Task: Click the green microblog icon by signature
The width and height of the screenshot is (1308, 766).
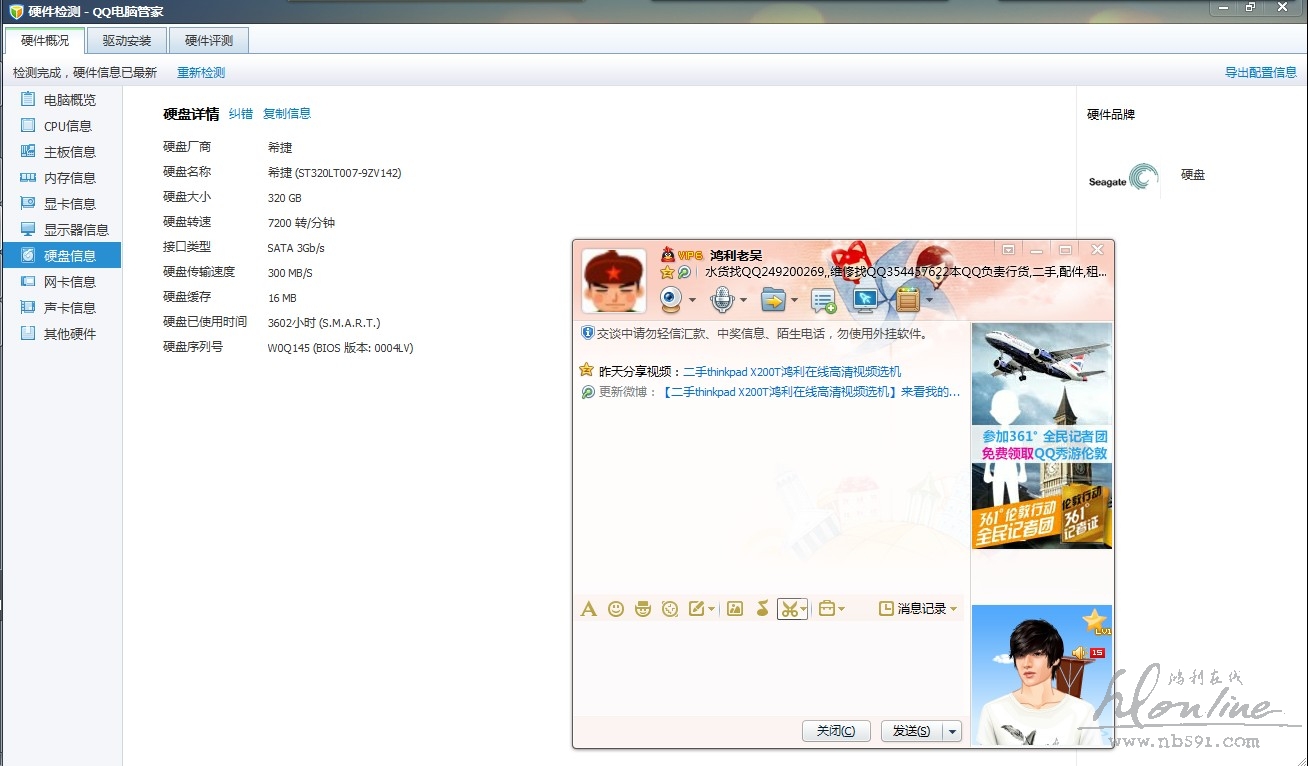Action: (684, 272)
